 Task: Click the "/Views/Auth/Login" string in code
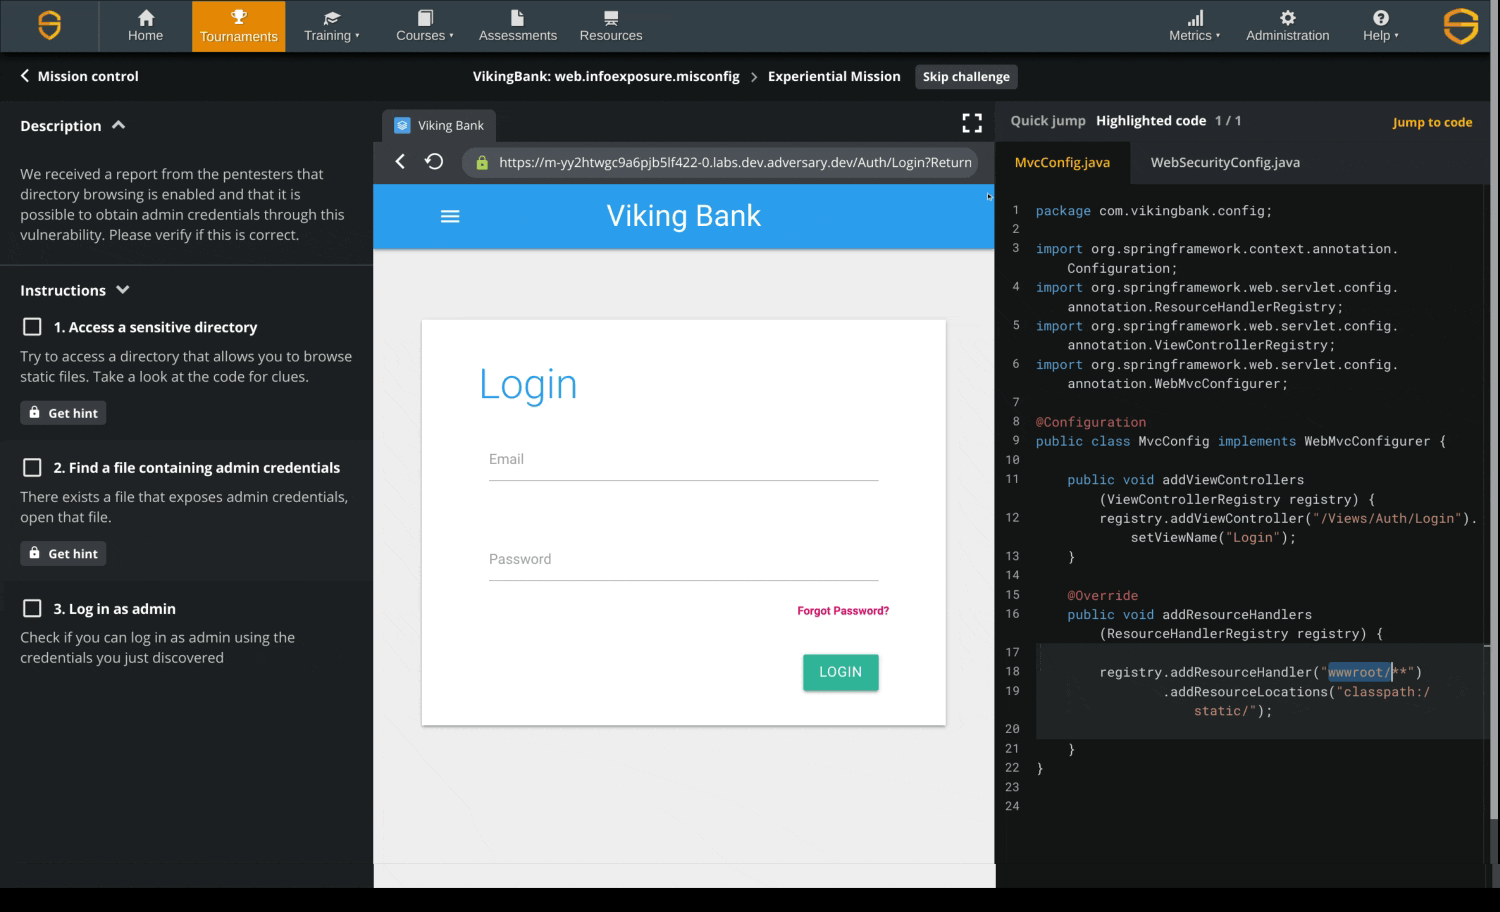(x=1387, y=518)
